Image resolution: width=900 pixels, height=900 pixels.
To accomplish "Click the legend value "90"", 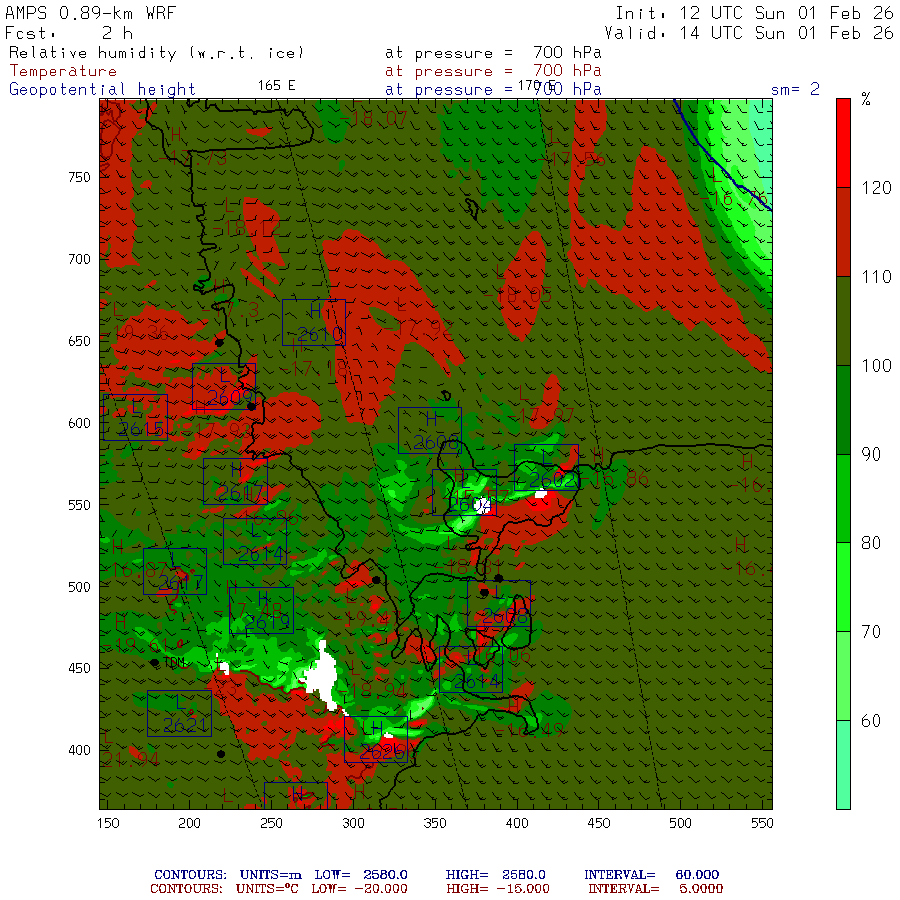I will [871, 455].
